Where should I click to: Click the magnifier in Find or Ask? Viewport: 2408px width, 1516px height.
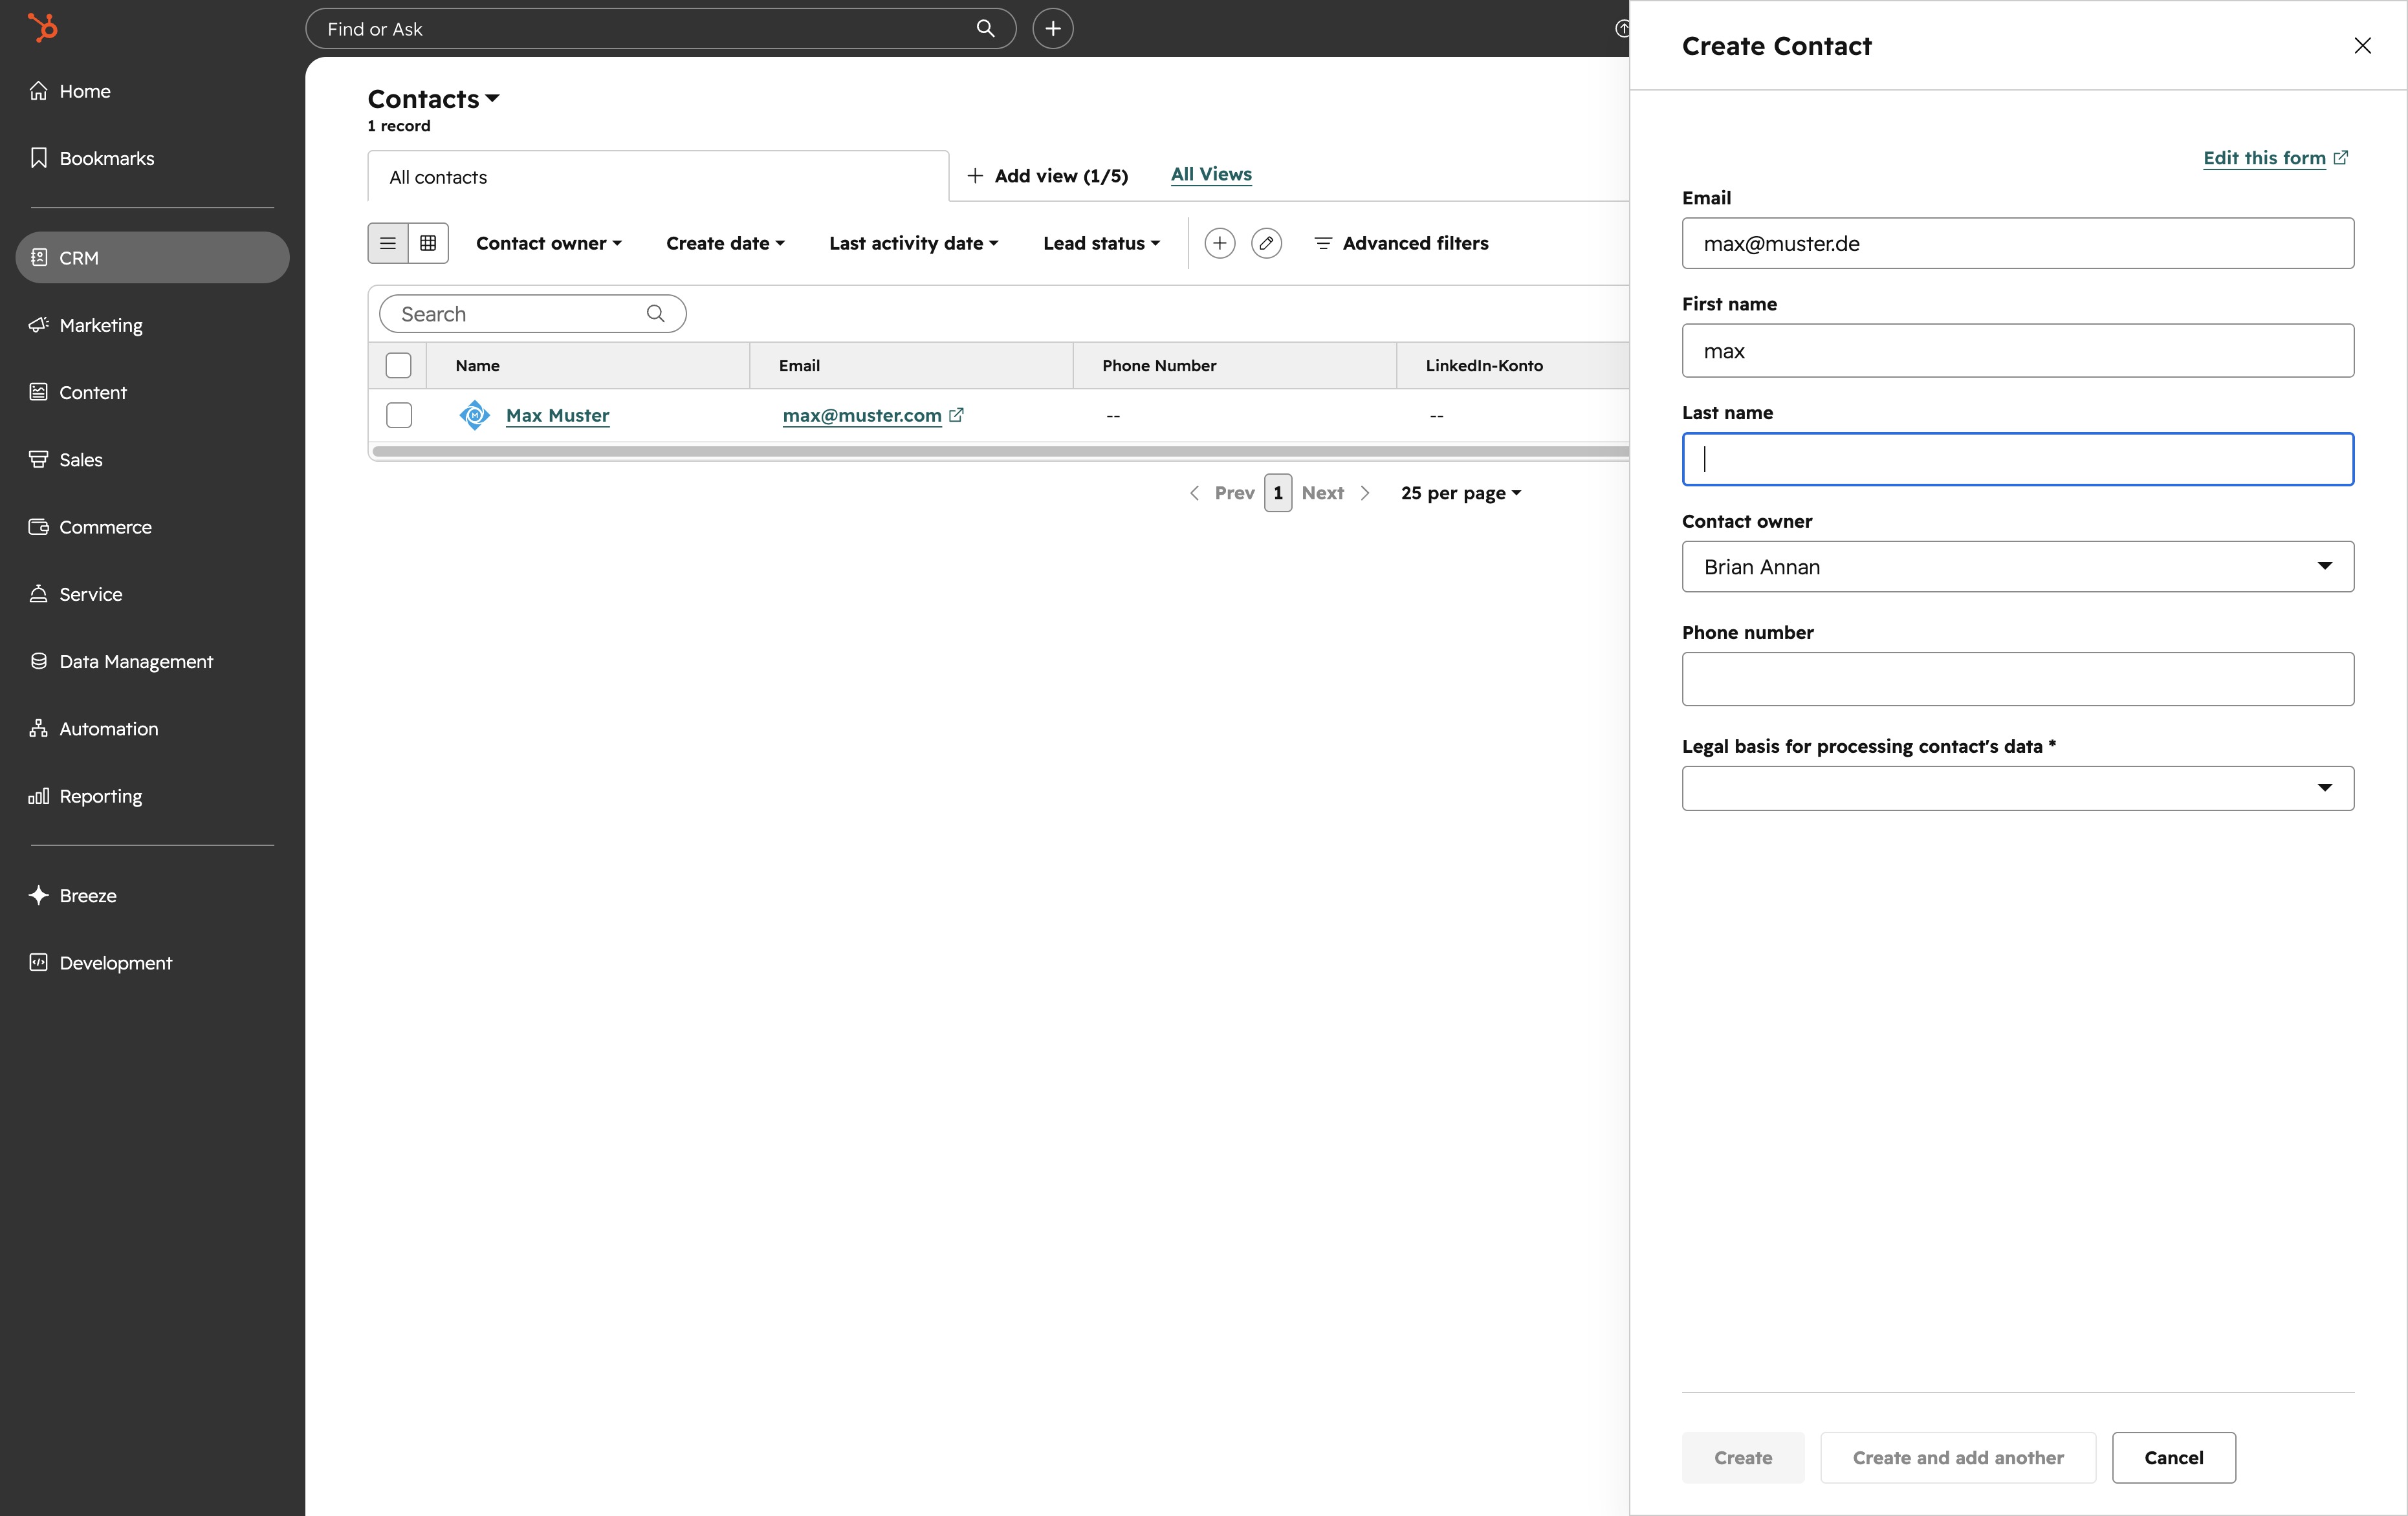pyautogui.click(x=985, y=29)
